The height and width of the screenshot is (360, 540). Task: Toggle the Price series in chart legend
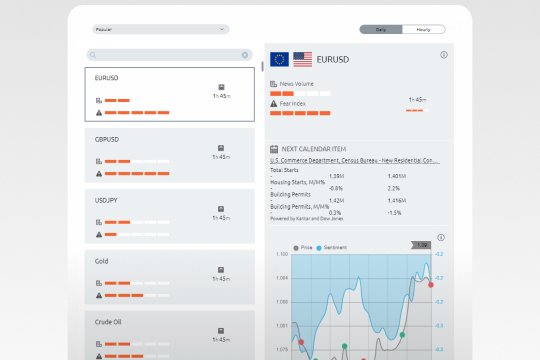tap(303, 248)
